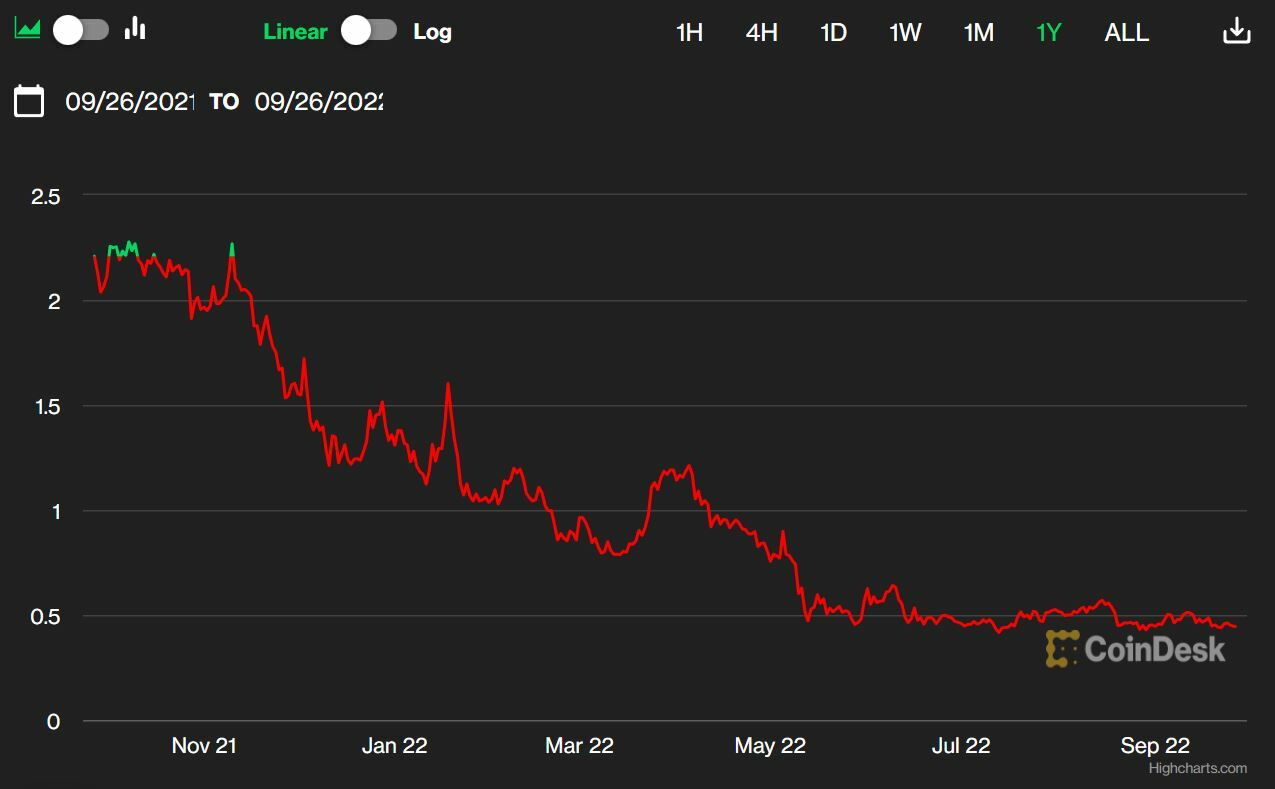Edit the start date 09/26/2021 field
Viewport: 1275px width, 789px height.
(130, 101)
